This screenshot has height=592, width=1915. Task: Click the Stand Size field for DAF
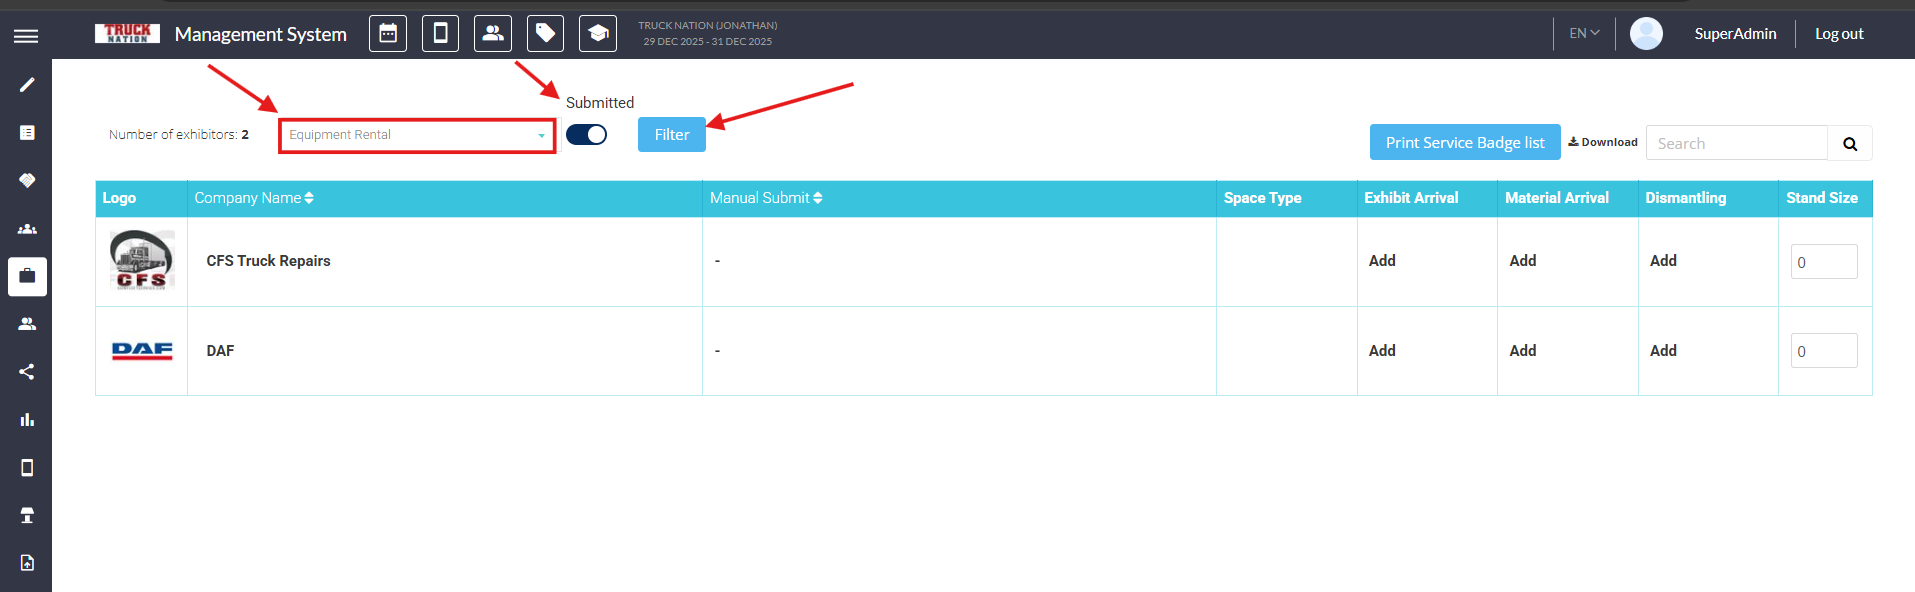(1823, 351)
